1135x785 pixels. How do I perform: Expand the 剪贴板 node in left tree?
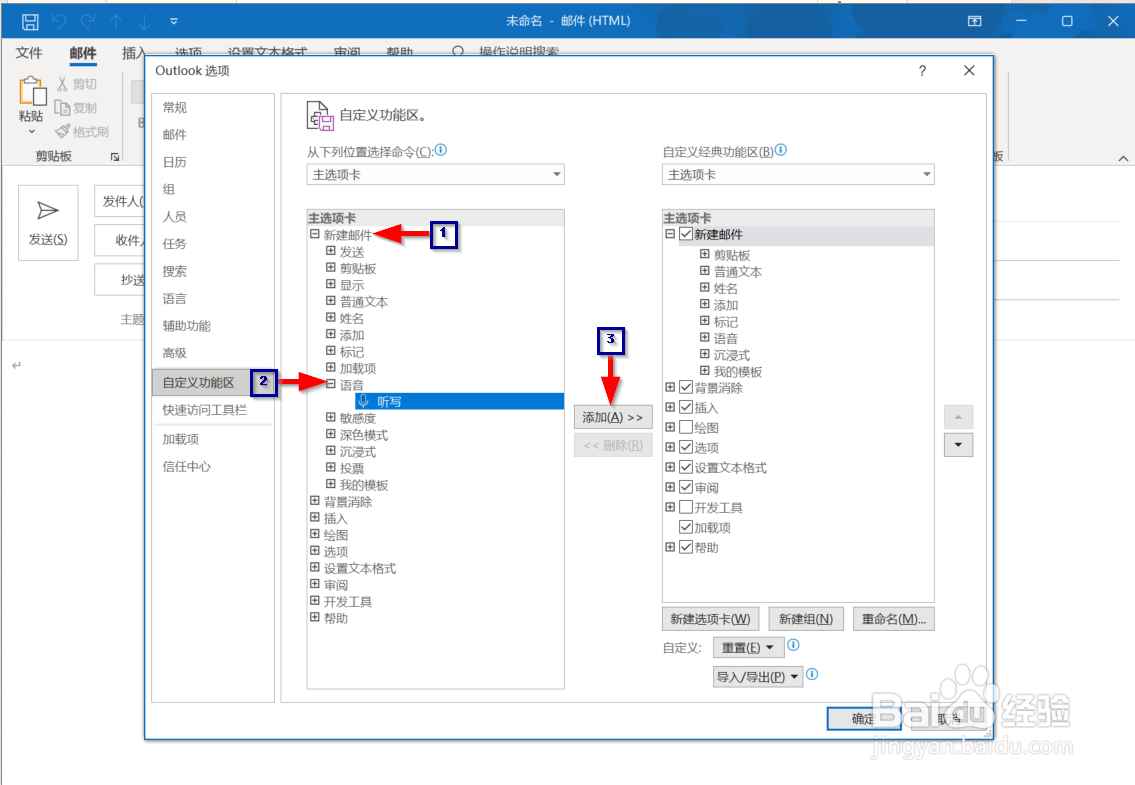click(331, 268)
